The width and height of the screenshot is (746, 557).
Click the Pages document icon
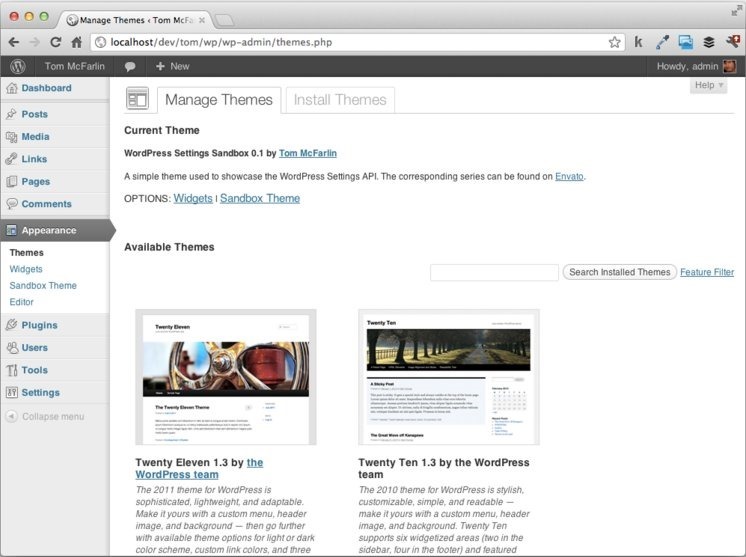(11, 181)
